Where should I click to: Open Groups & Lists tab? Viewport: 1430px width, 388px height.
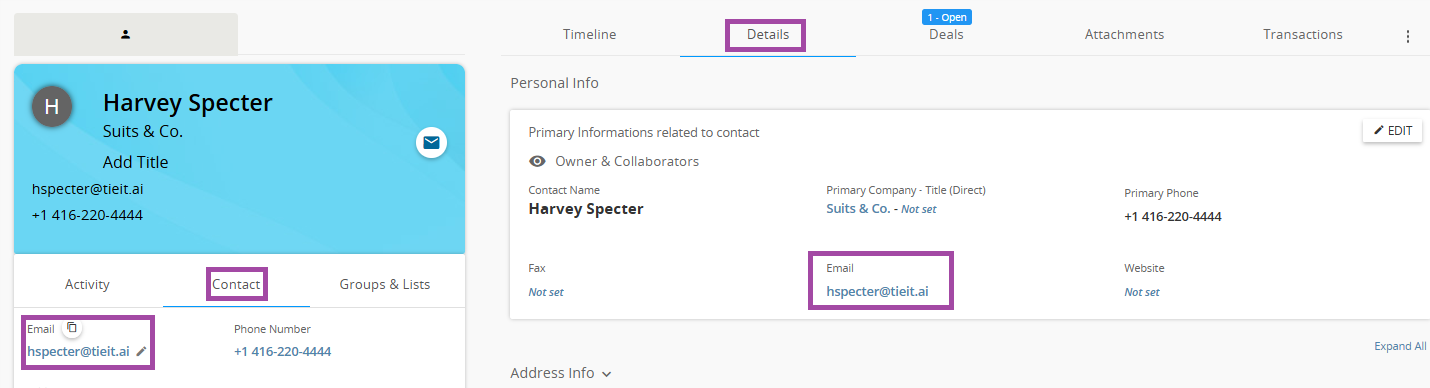click(x=385, y=284)
